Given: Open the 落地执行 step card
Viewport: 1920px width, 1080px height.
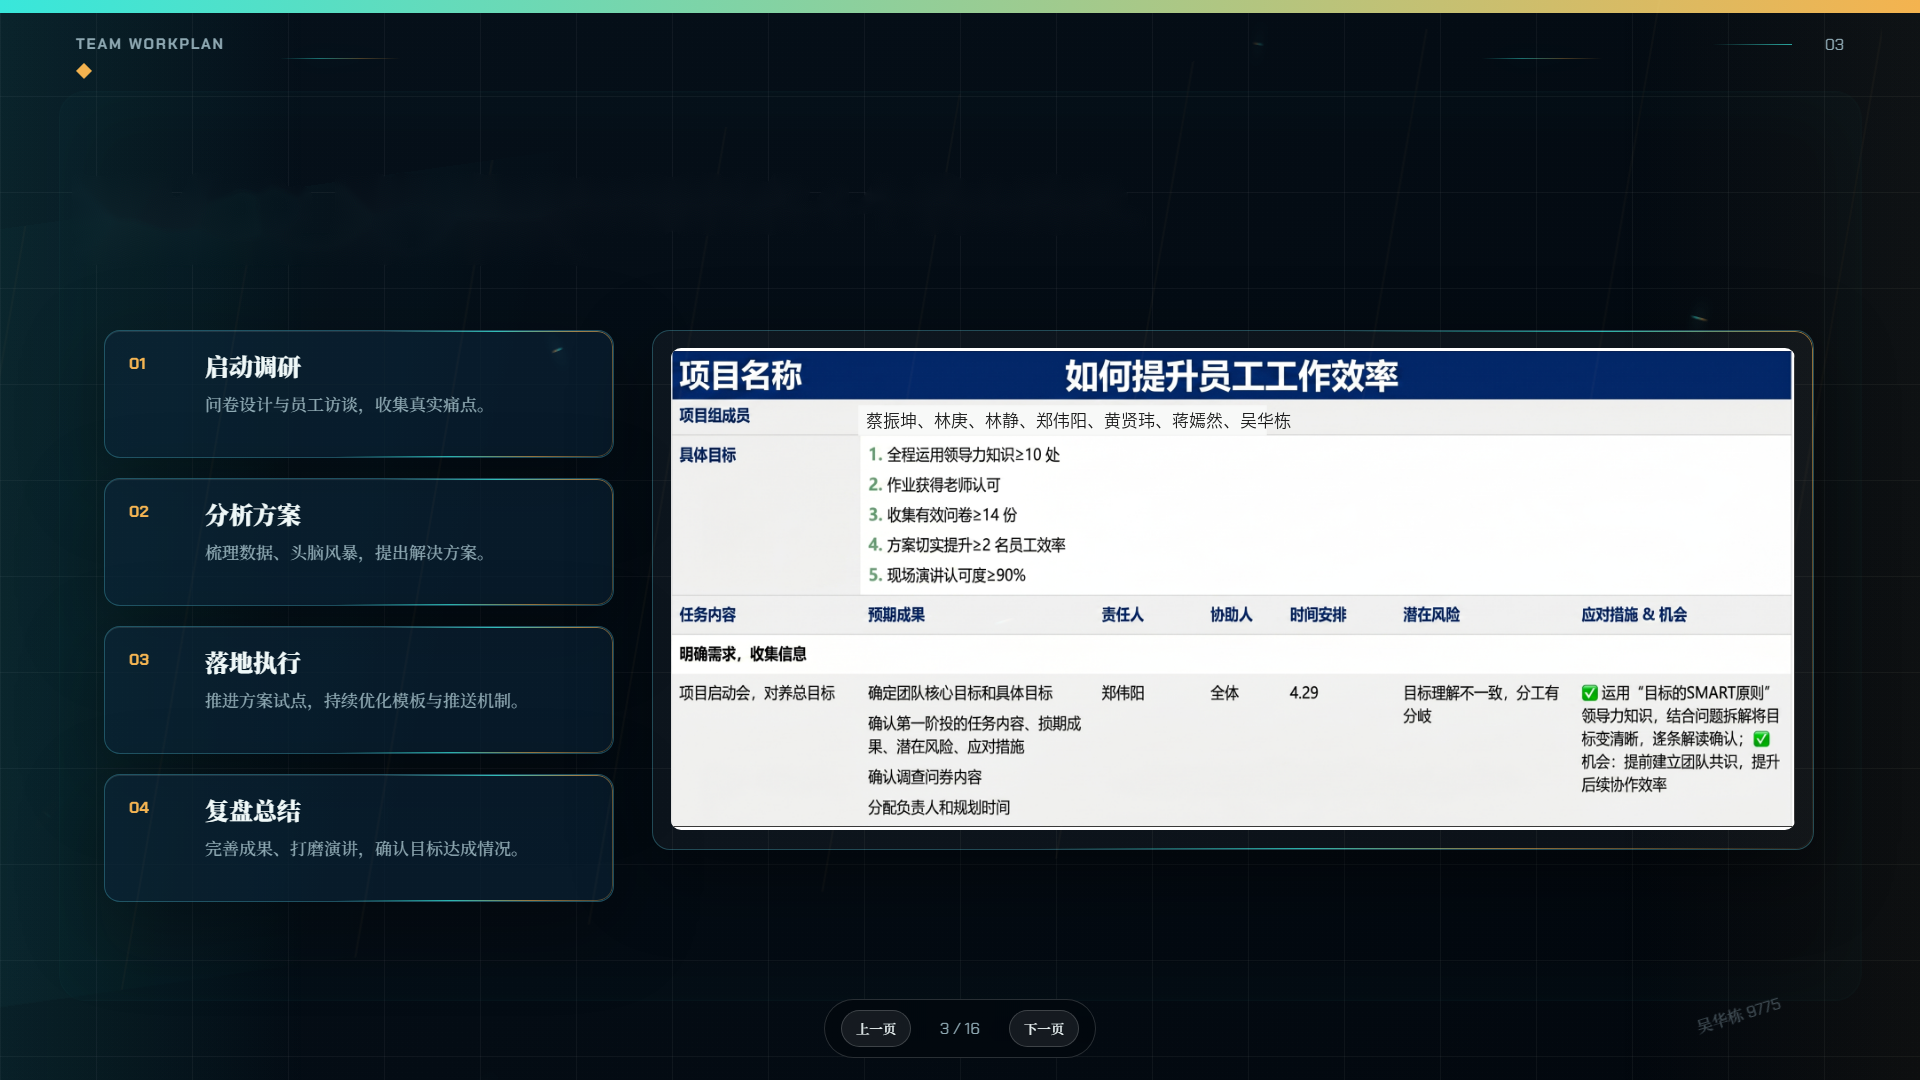Looking at the screenshot, I should click(x=358, y=690).
